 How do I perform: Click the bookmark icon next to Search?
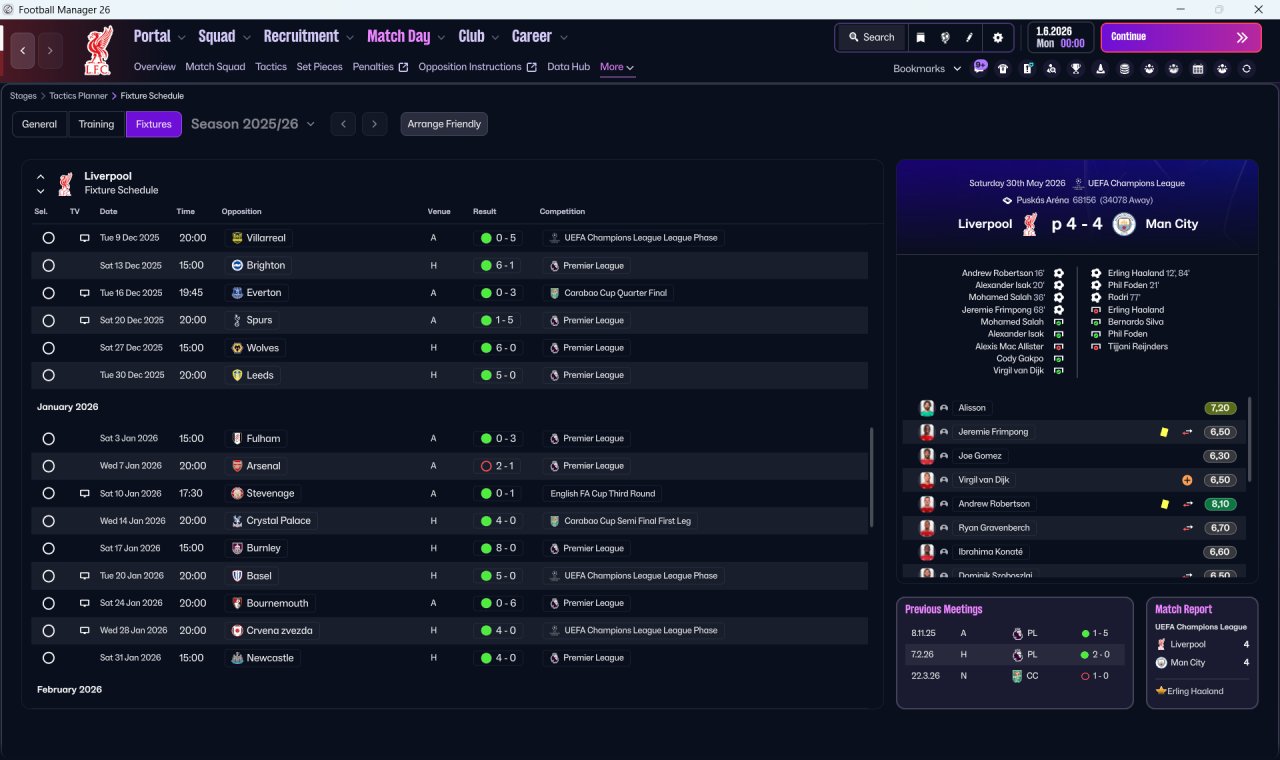click(x=920, y=37)
